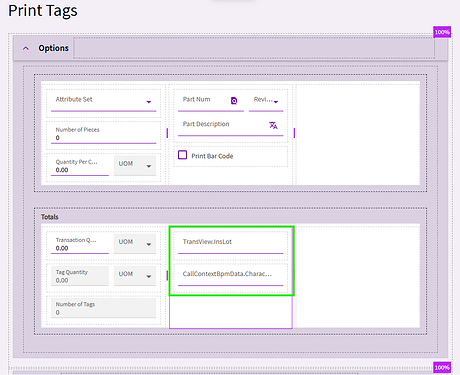Click the Number of Tags field
The height and width of the screenshot is (375, 460).
tap(103, 308)
